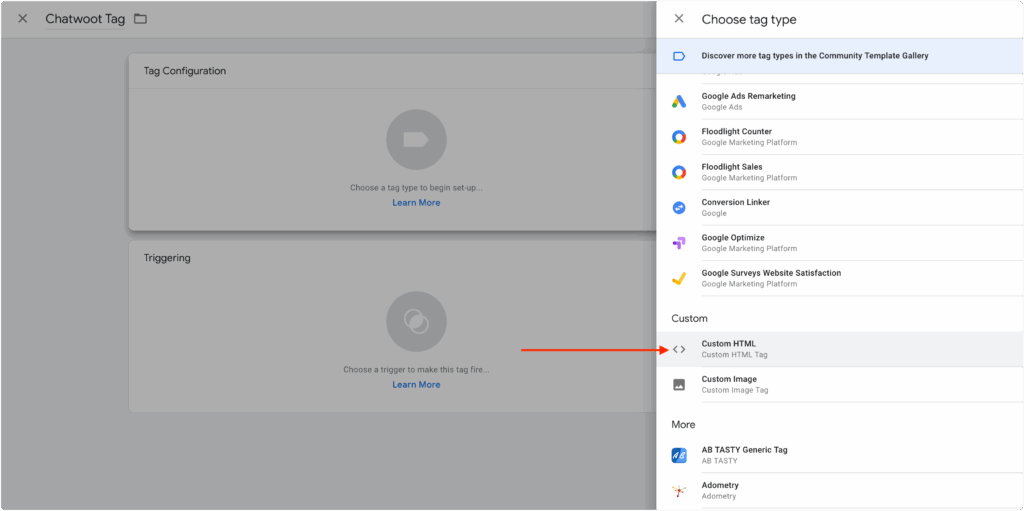Pick the Google Surveys Website Satisfaction icon
1024x511 pixels.
[x=679, y=278]
